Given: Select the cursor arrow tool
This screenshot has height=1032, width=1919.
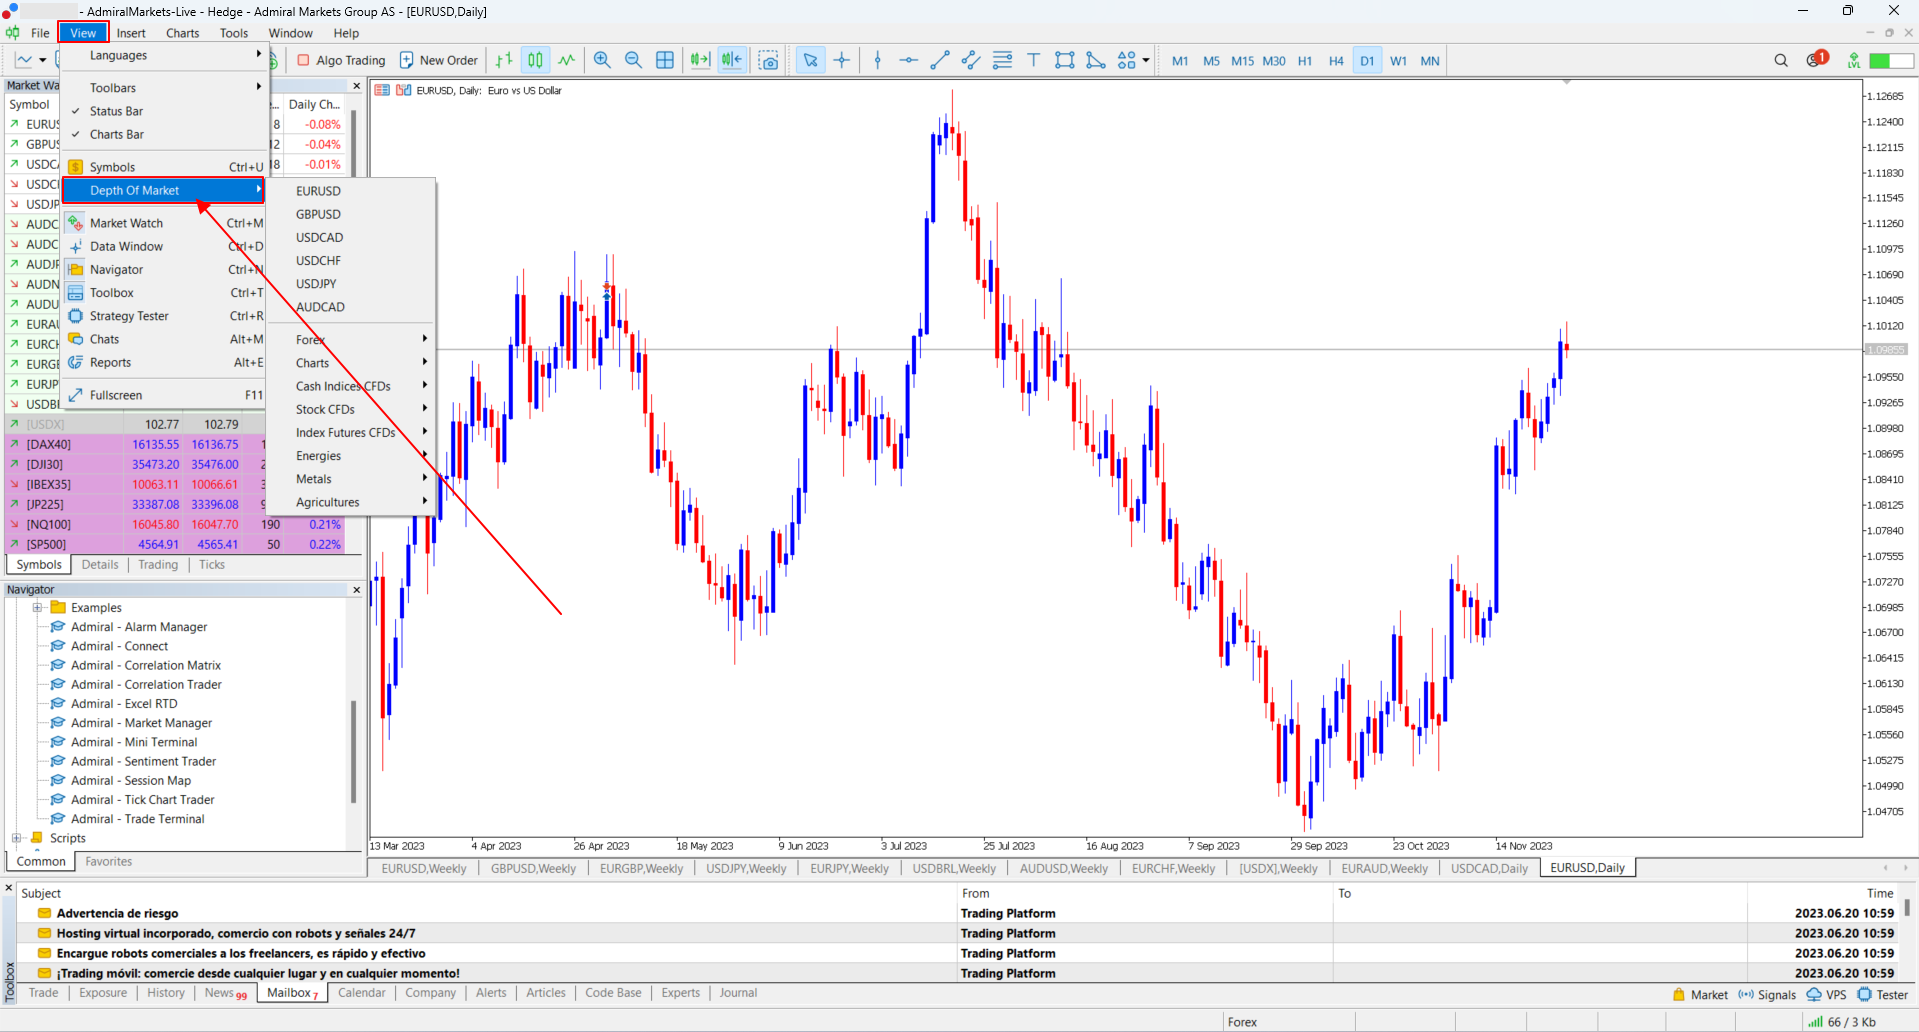Looking at the screenshot, I should (x=810, y=60).
